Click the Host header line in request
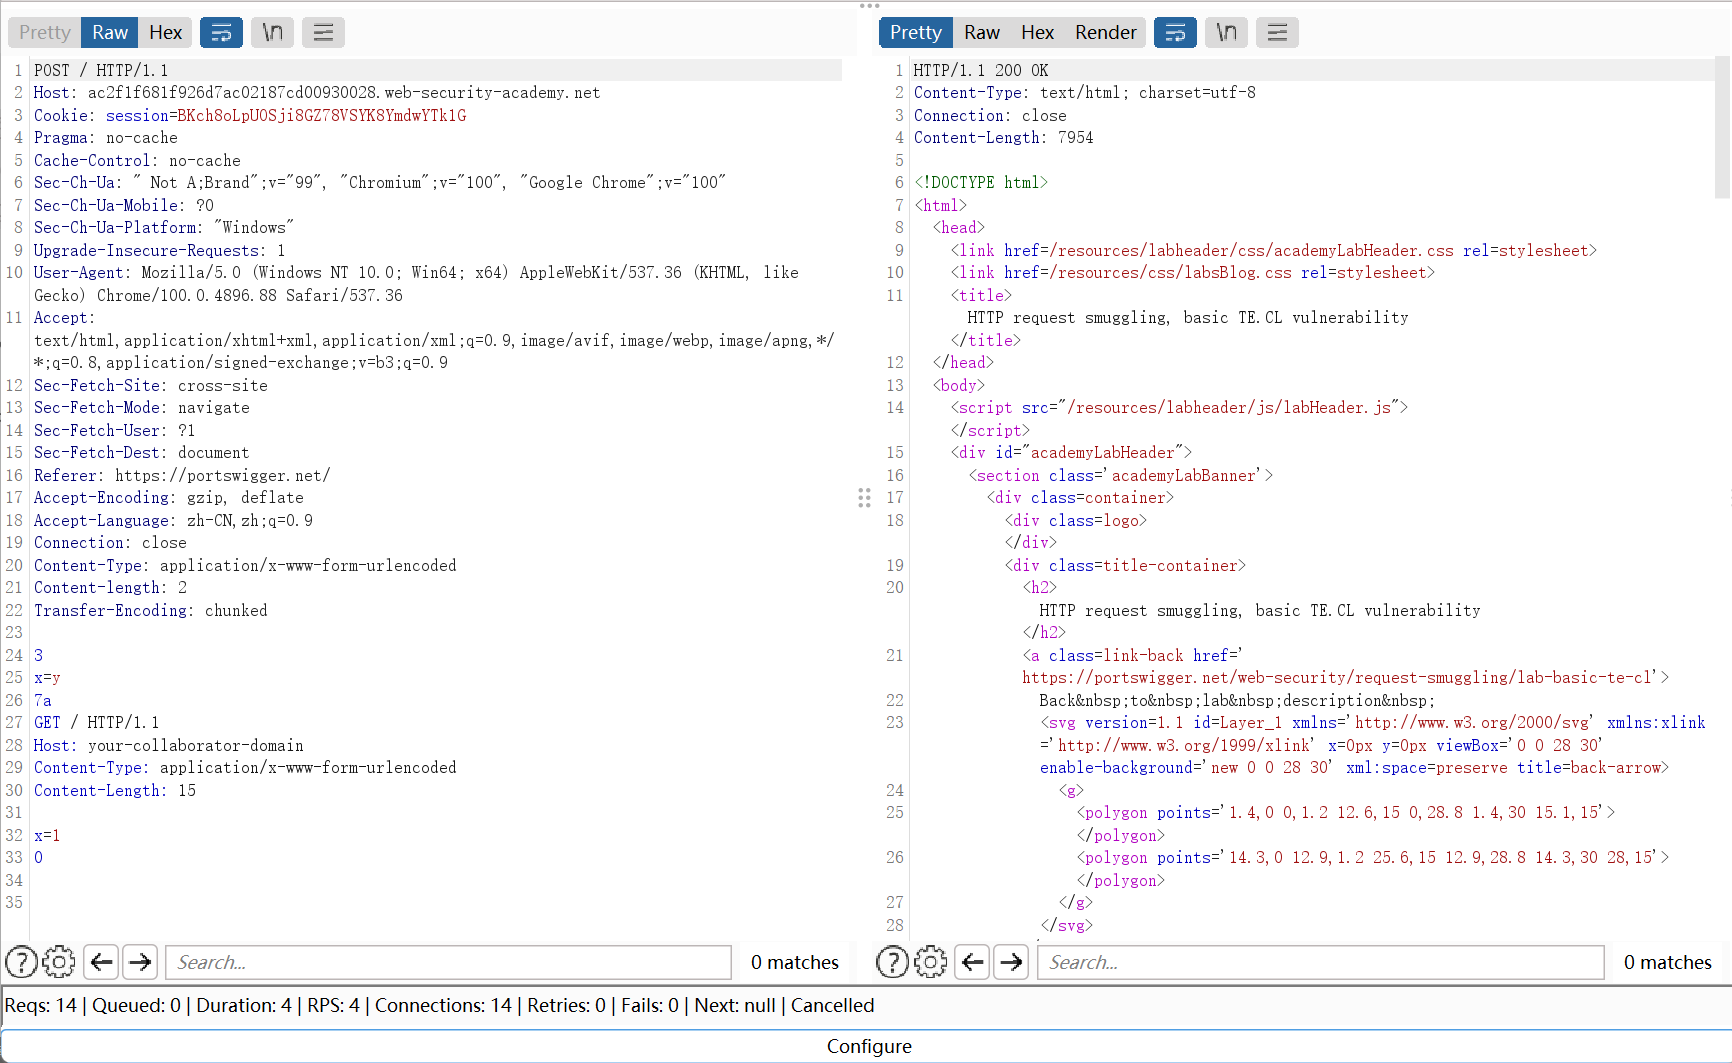Screen dimensions: 1732x1063 coord(317,92)
